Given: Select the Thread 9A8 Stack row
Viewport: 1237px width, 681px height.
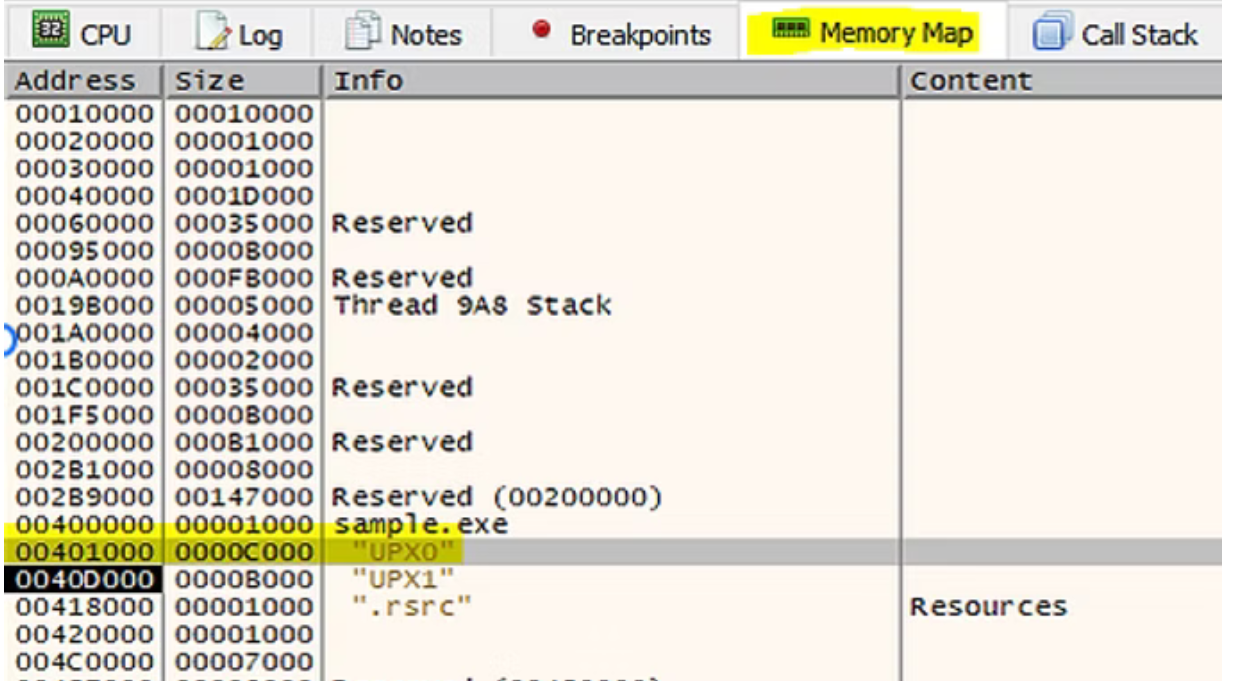Looking at the screenshot, I should tap(470, 305).
